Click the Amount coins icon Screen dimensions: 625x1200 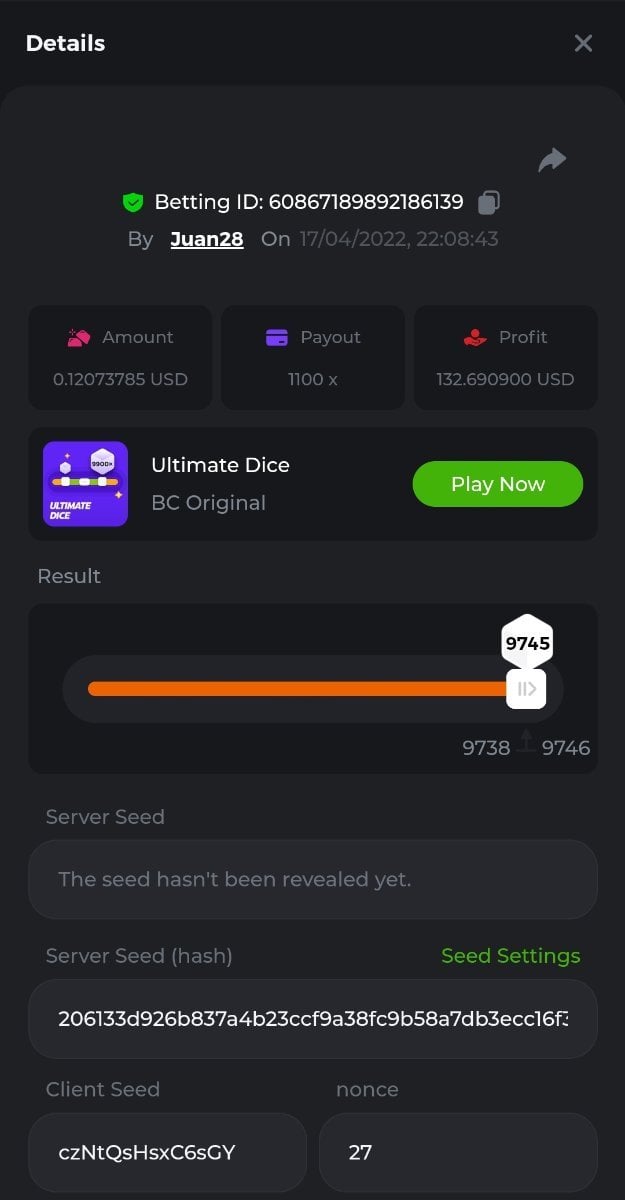[79, 338]
